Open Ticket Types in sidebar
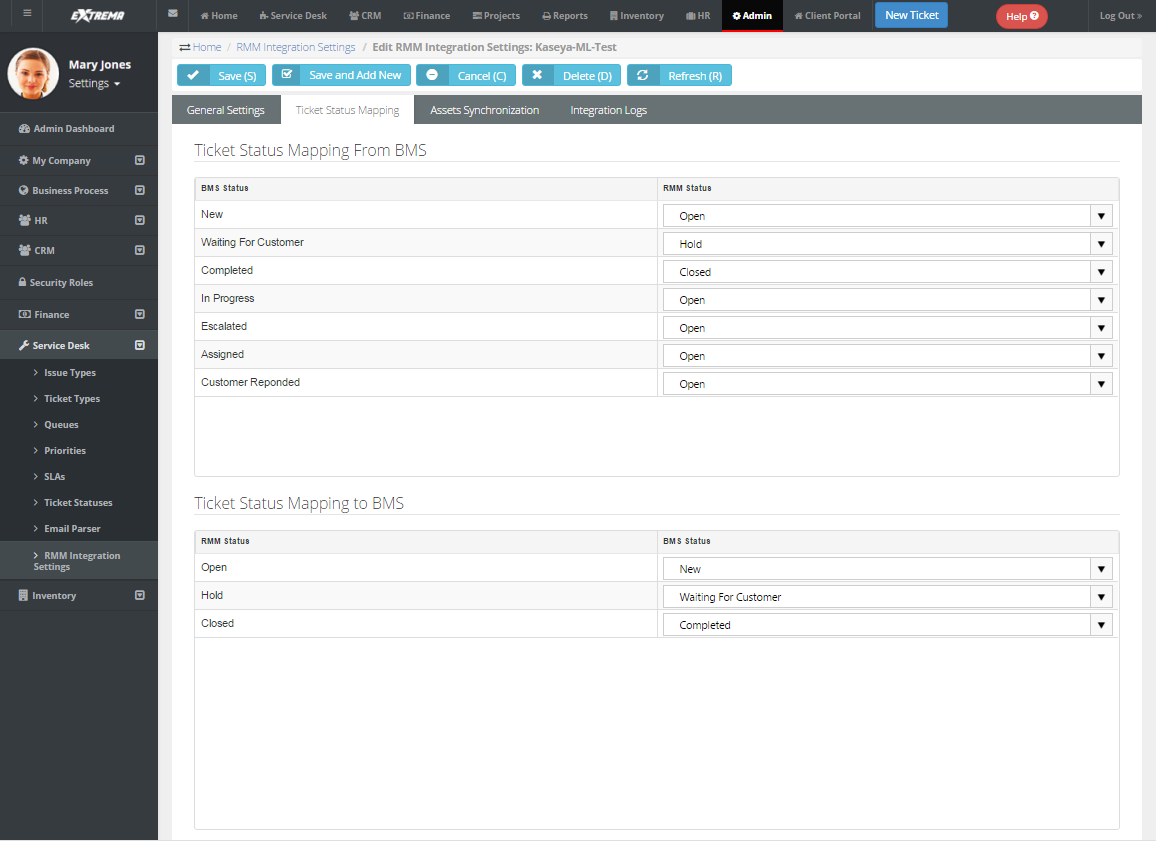This screenshot has width=1156, height=841. point(72,398)
